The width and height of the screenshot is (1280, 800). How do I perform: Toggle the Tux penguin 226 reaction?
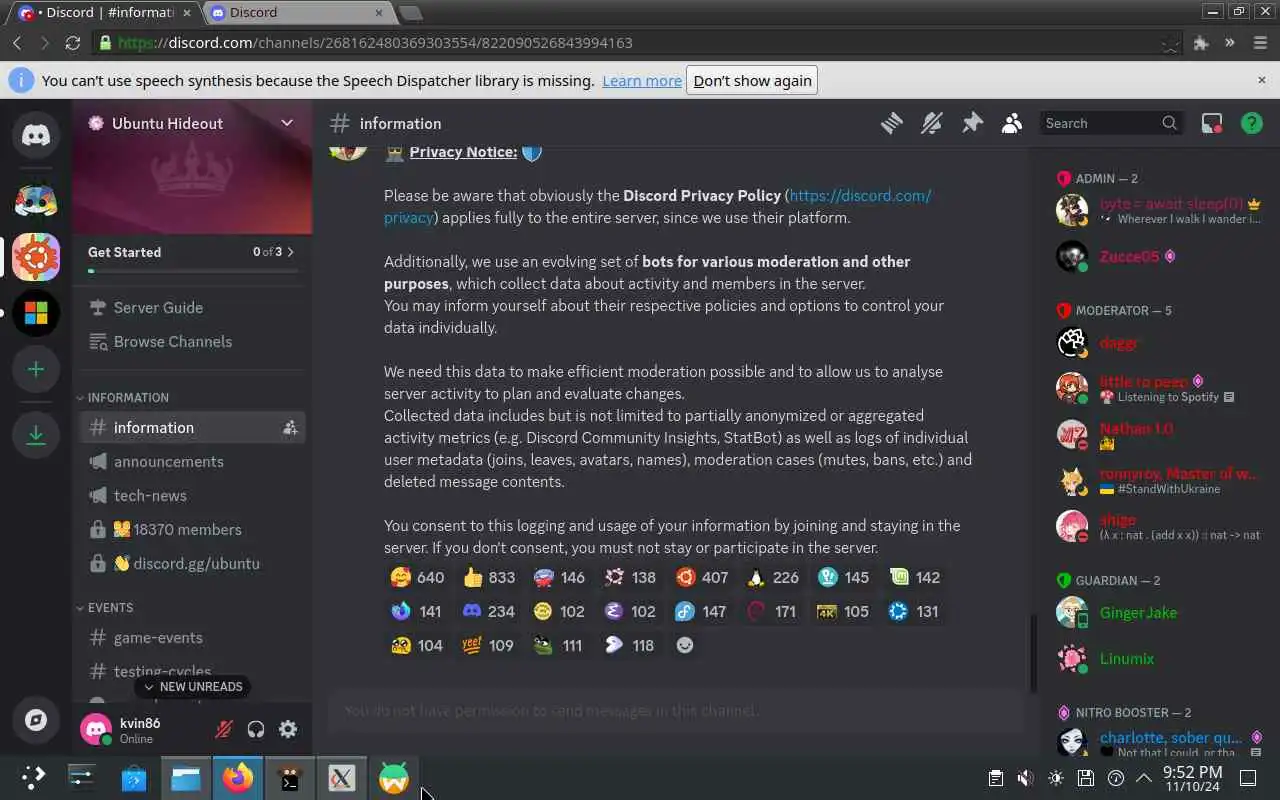(773, 577)
